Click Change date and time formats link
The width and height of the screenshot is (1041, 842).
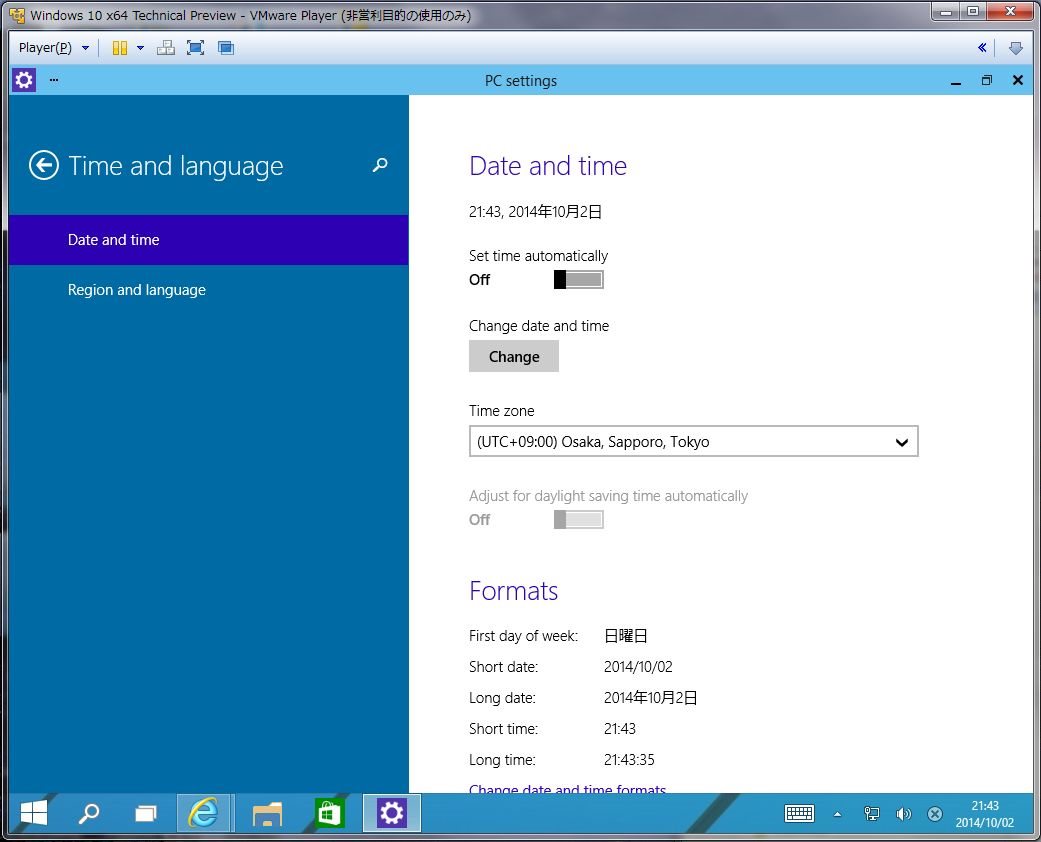(x=567, y=788)
